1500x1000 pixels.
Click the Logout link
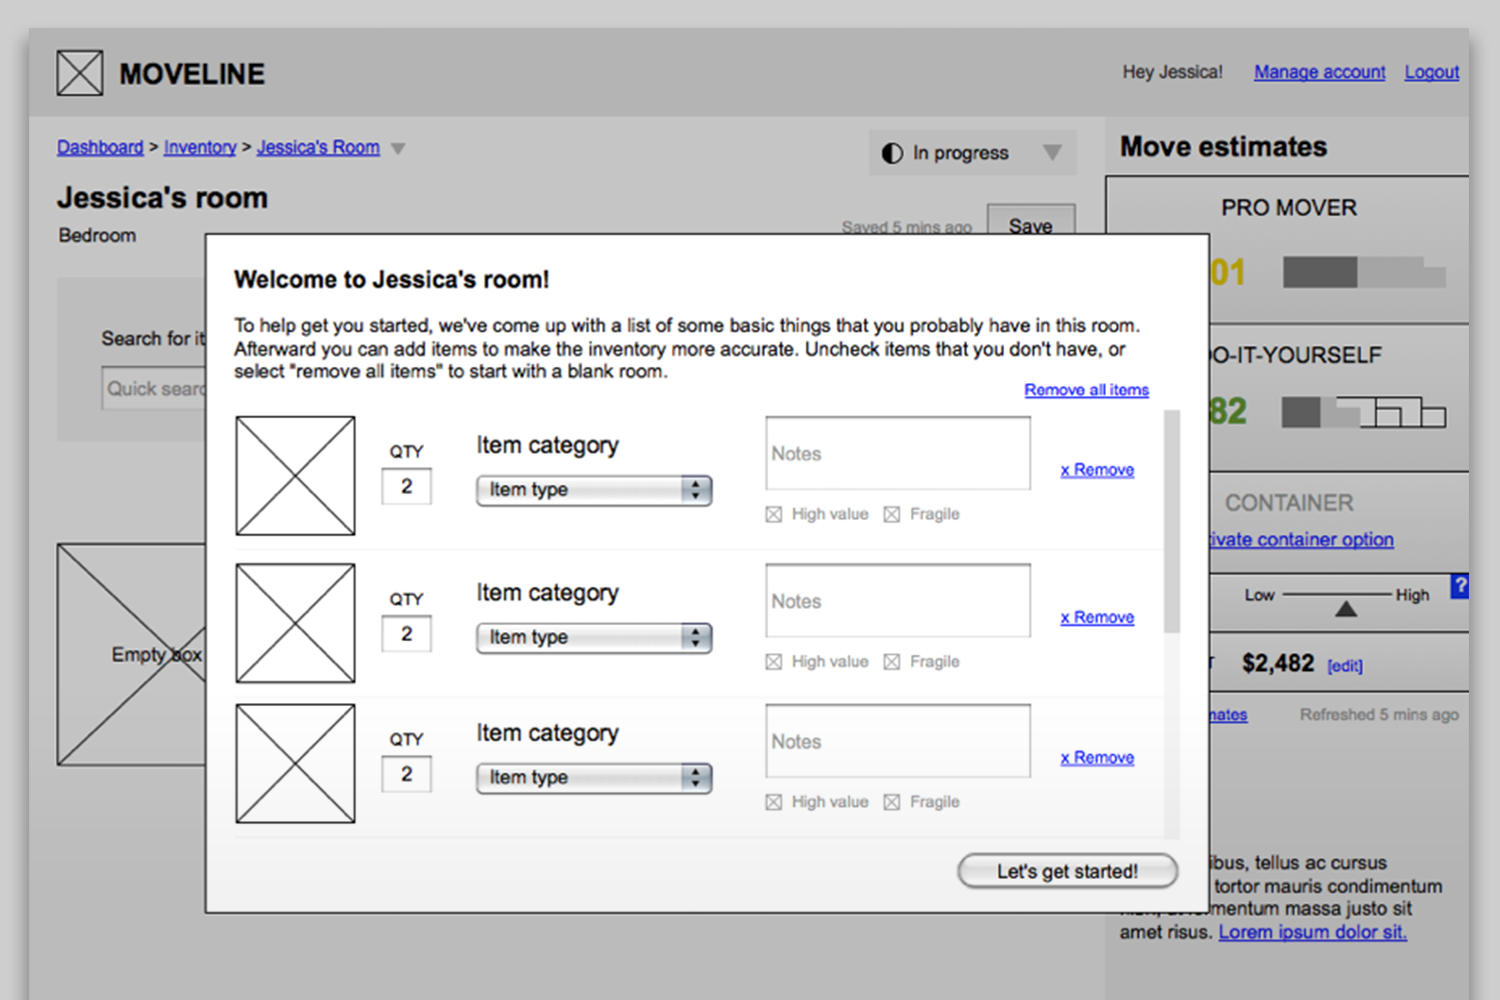[1432, 72]
